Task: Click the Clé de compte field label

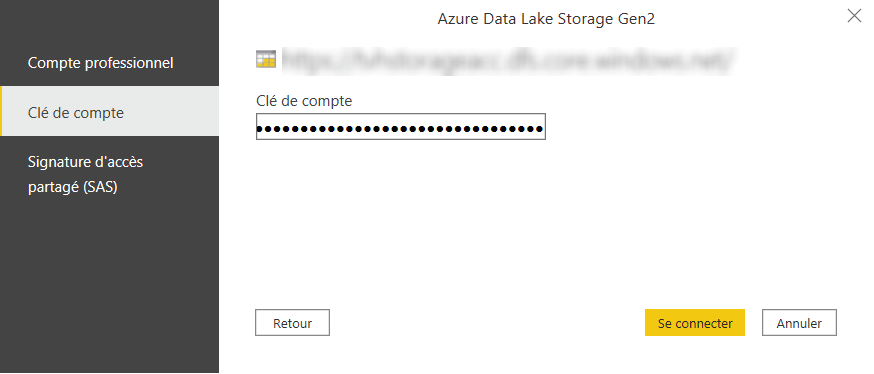Action: click(304, 101)
